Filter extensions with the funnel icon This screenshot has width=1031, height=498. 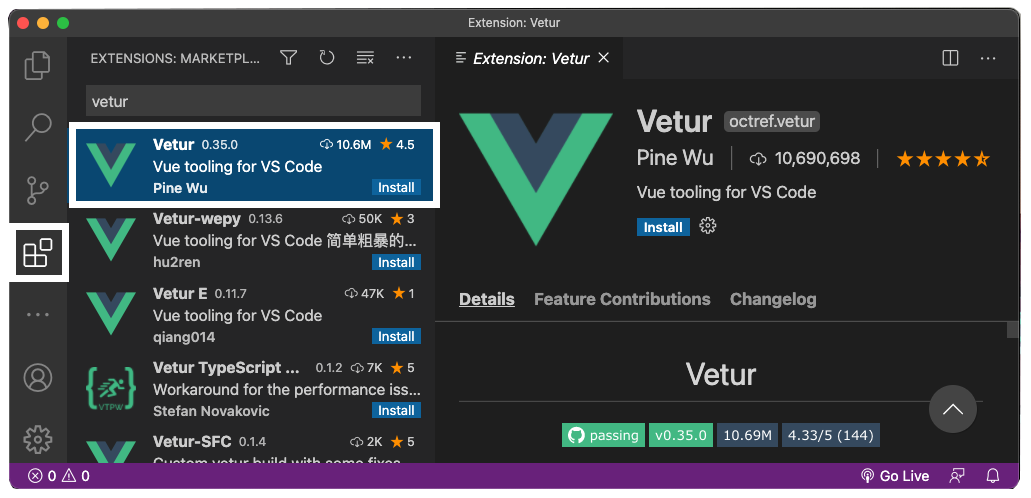click(288, 58)
